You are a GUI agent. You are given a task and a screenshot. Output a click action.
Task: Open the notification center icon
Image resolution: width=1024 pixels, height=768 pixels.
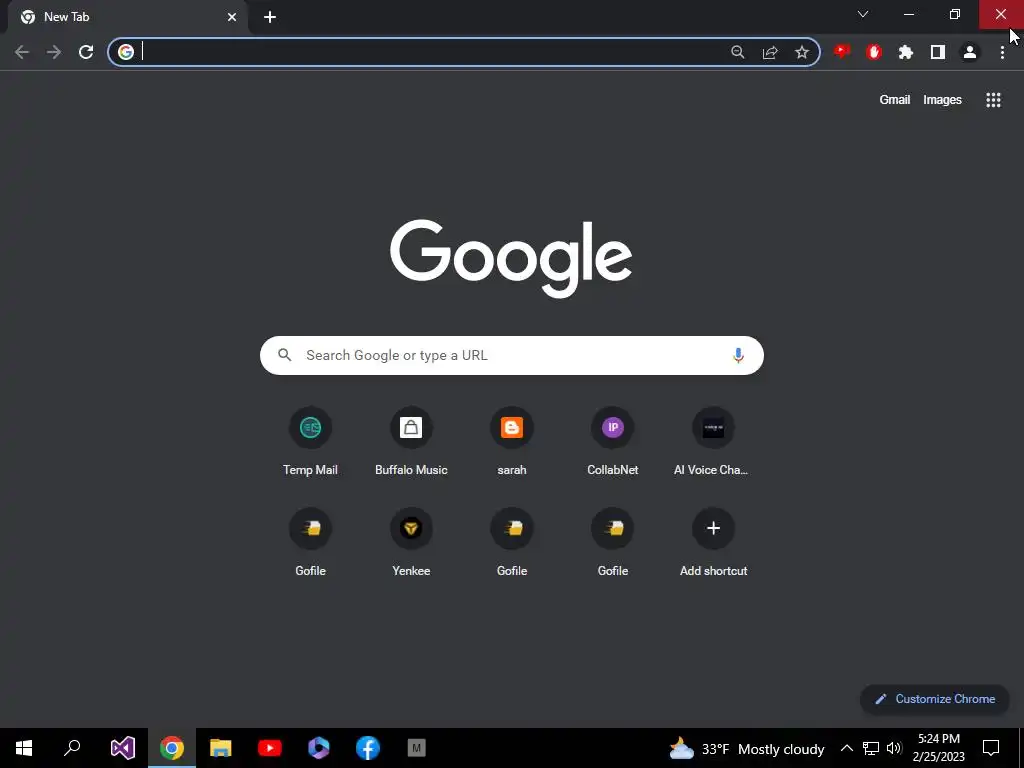tap(991, 748)
